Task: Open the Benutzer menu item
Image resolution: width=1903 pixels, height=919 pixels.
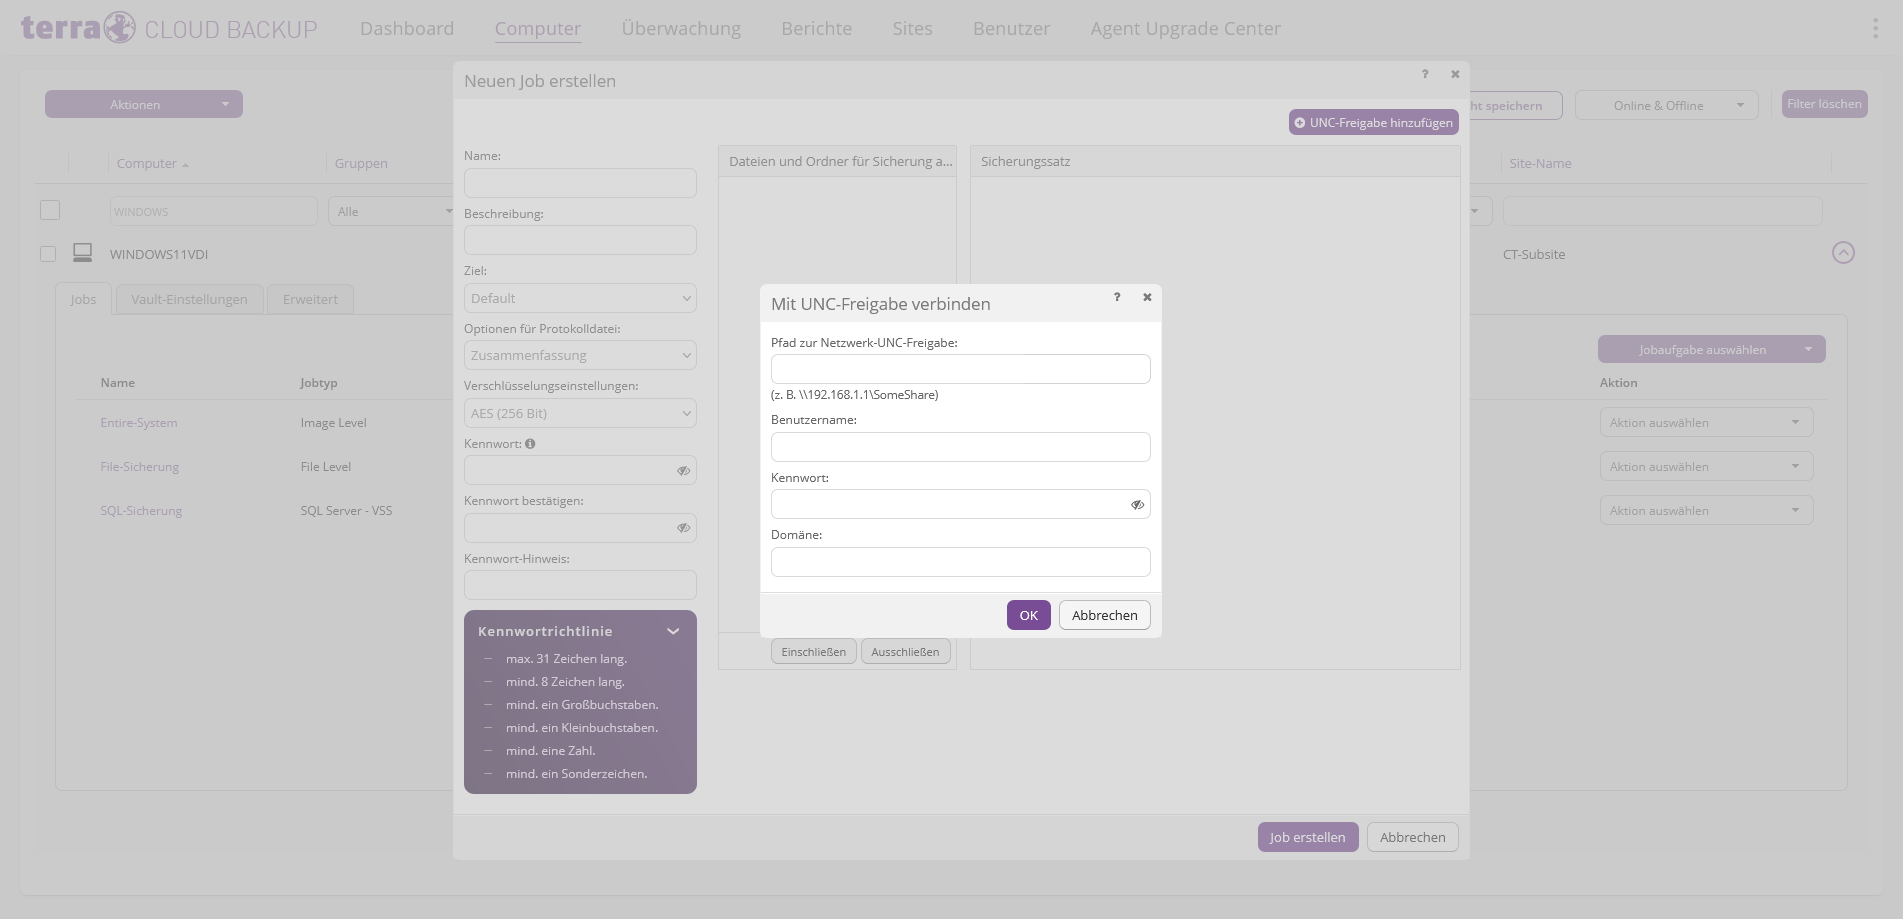Action: coord(1012,29)
